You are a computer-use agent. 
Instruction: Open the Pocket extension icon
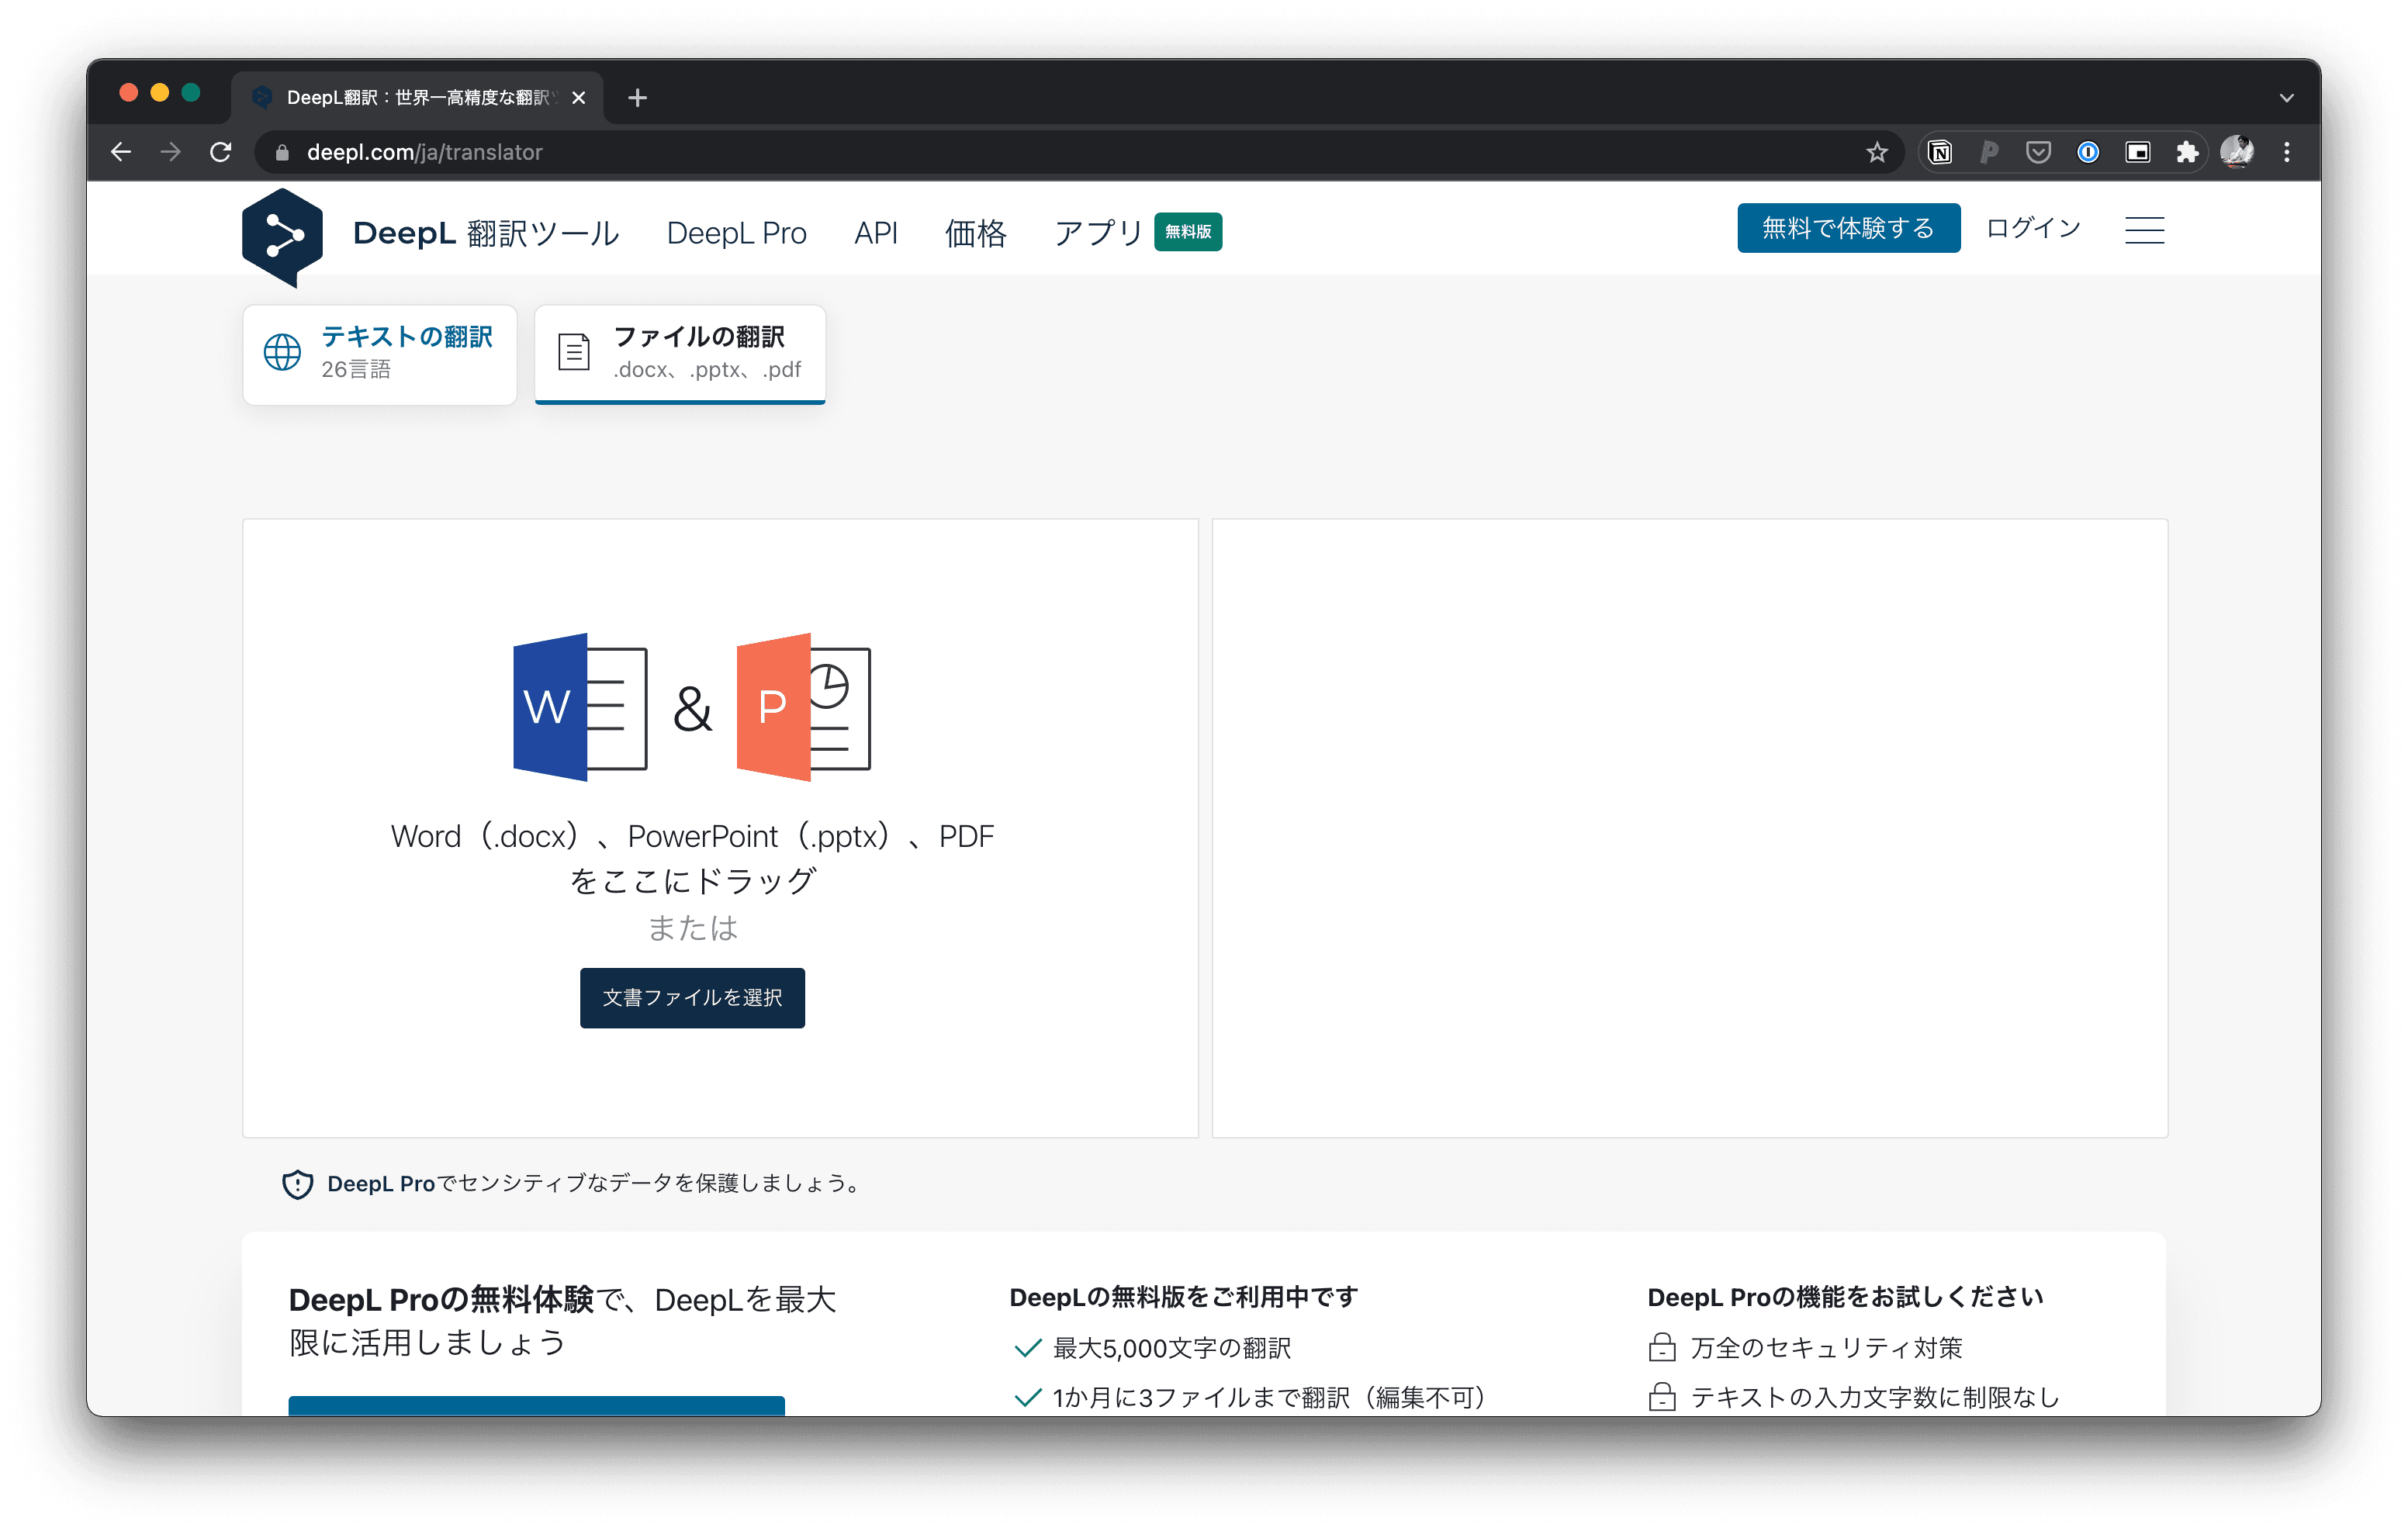coord(2038,152)
